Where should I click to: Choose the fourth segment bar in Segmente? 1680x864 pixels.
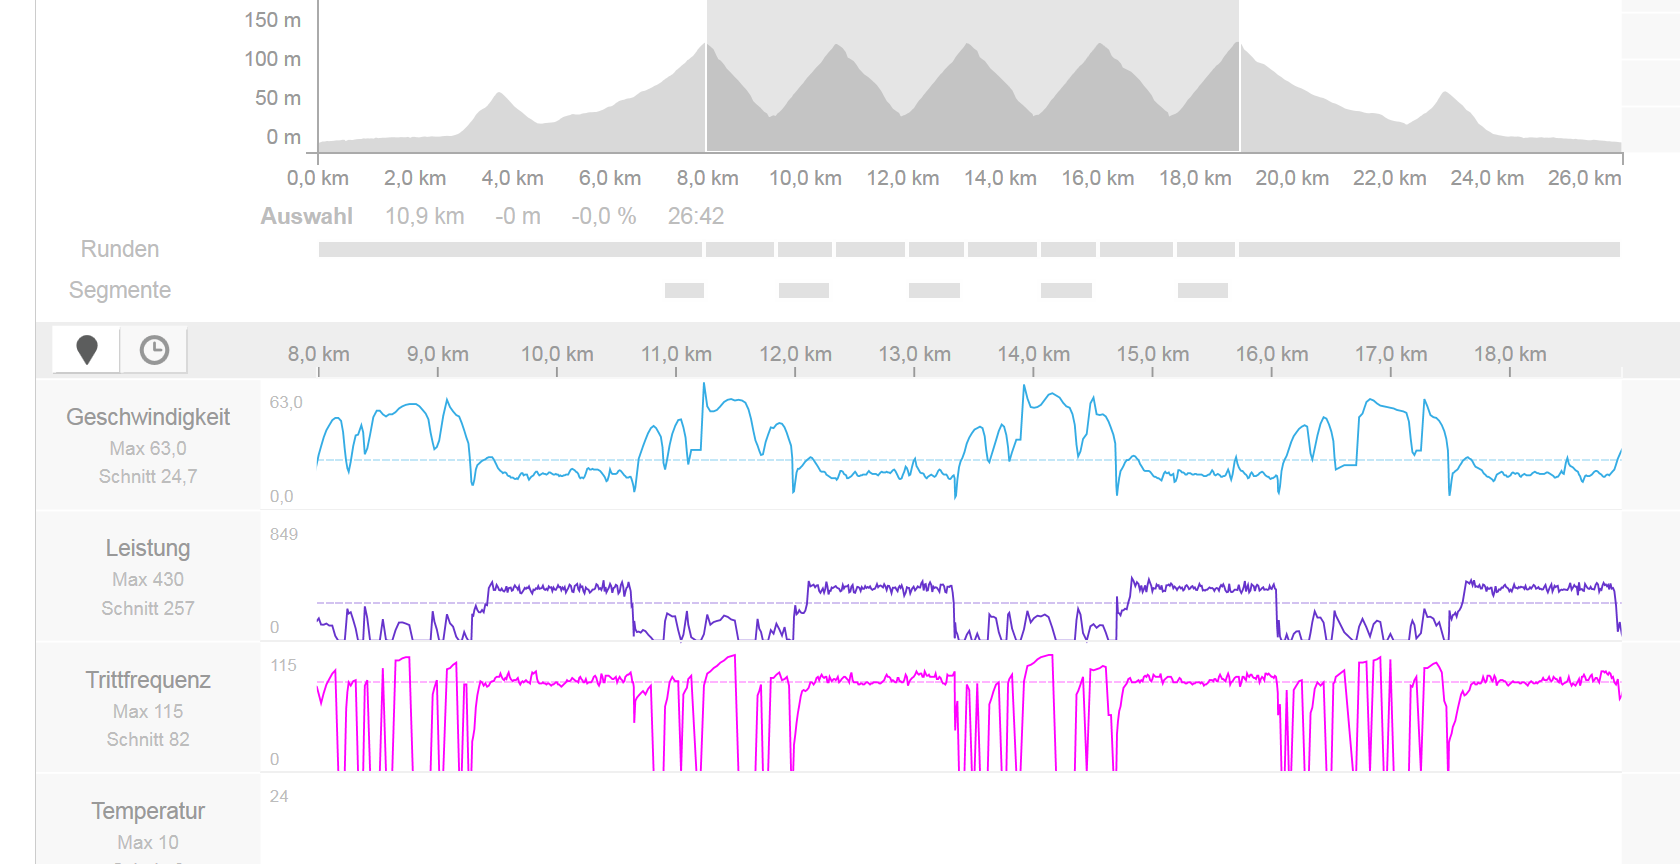(1066, 291)
